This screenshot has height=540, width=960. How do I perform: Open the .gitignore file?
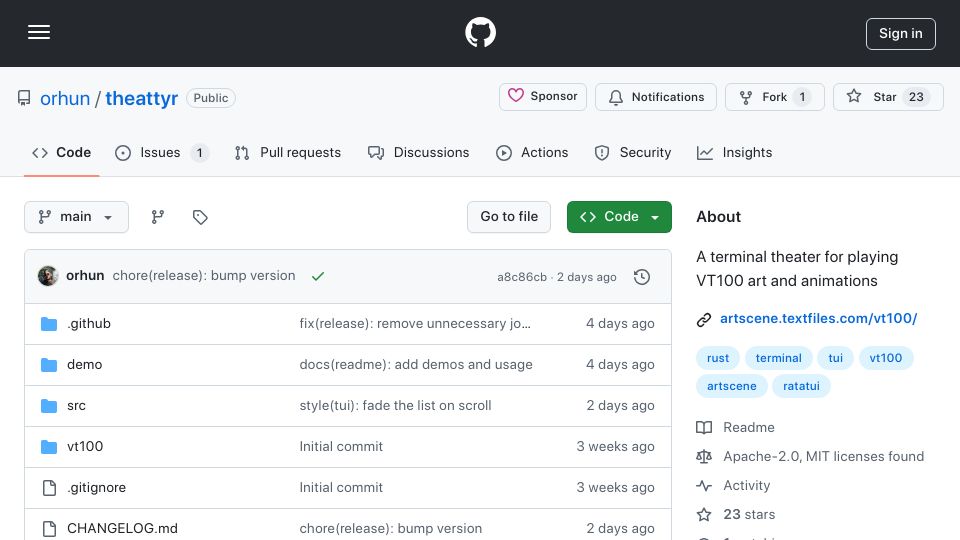click(97, 487)
